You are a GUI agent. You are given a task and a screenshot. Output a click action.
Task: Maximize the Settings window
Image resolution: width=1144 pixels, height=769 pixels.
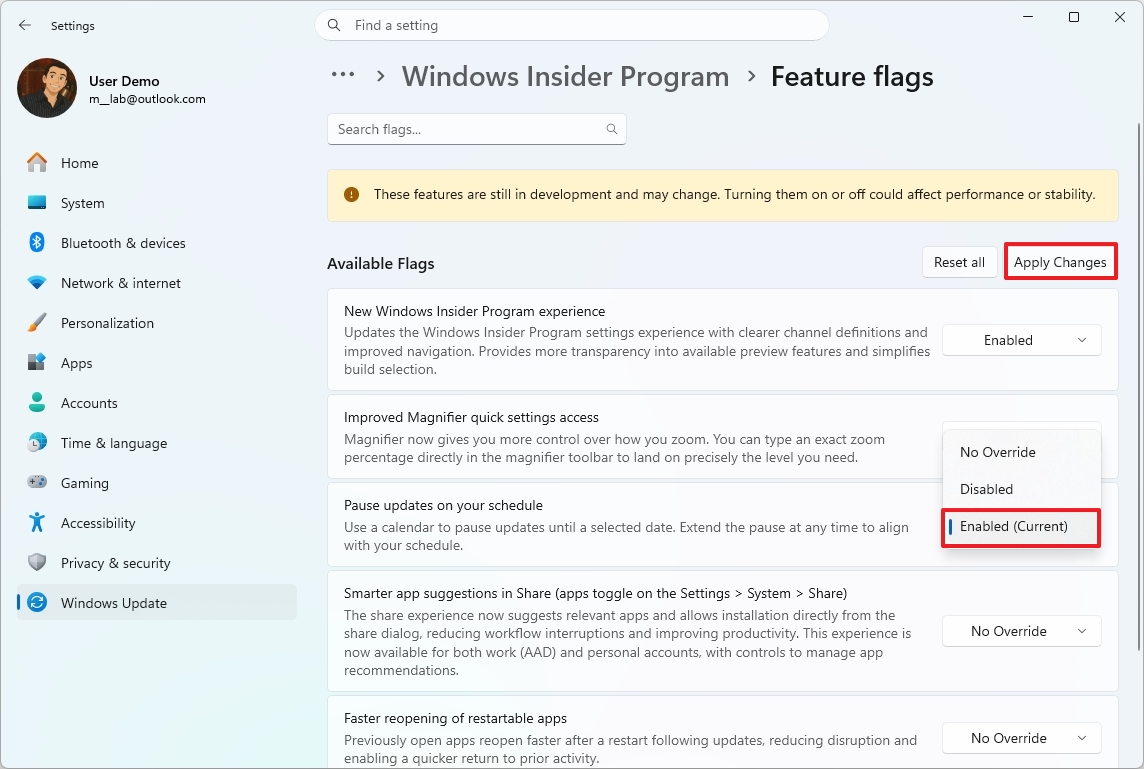(1074, 17)
